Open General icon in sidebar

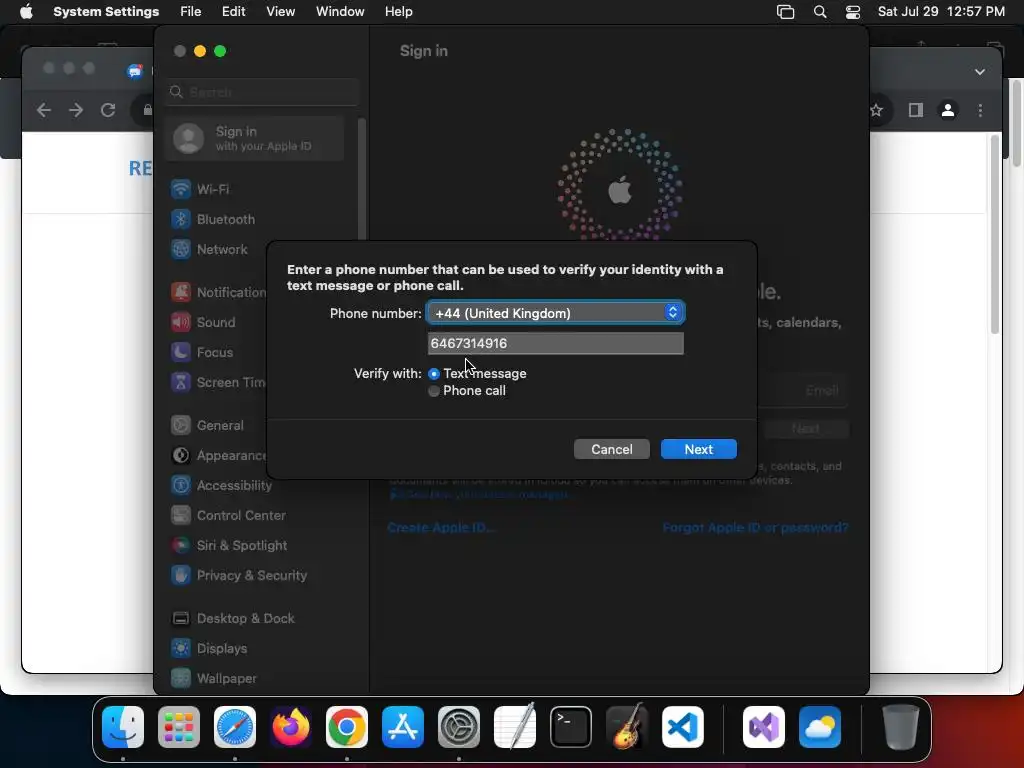click(x=181, y=425)
